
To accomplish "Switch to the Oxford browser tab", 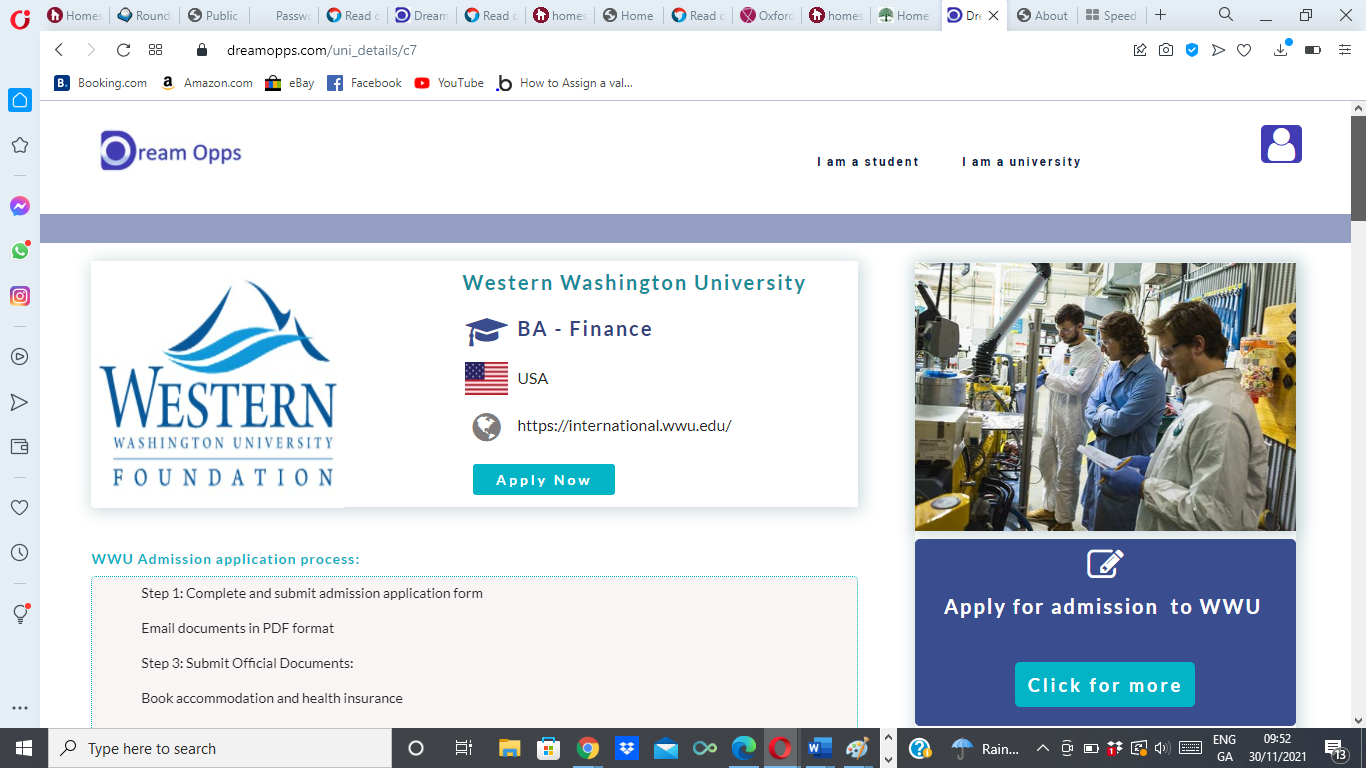I will [768, 16].
